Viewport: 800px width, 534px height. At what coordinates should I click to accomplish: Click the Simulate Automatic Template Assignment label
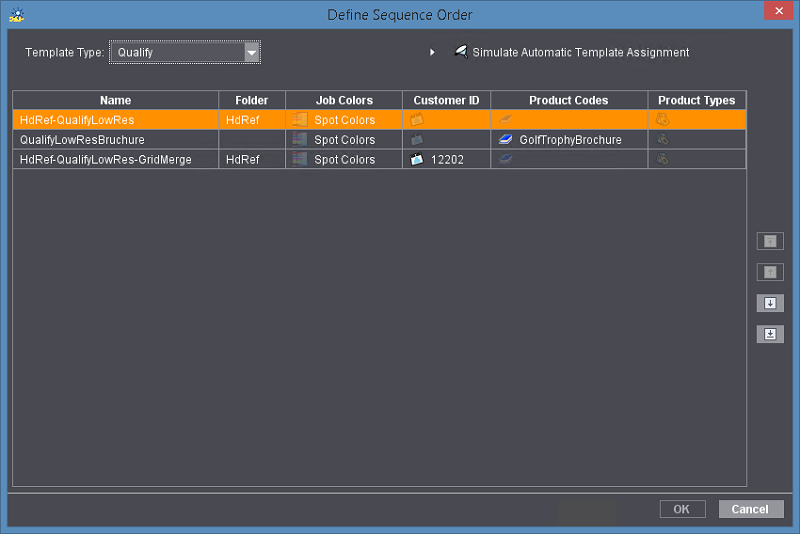click(x=580, y=52)
